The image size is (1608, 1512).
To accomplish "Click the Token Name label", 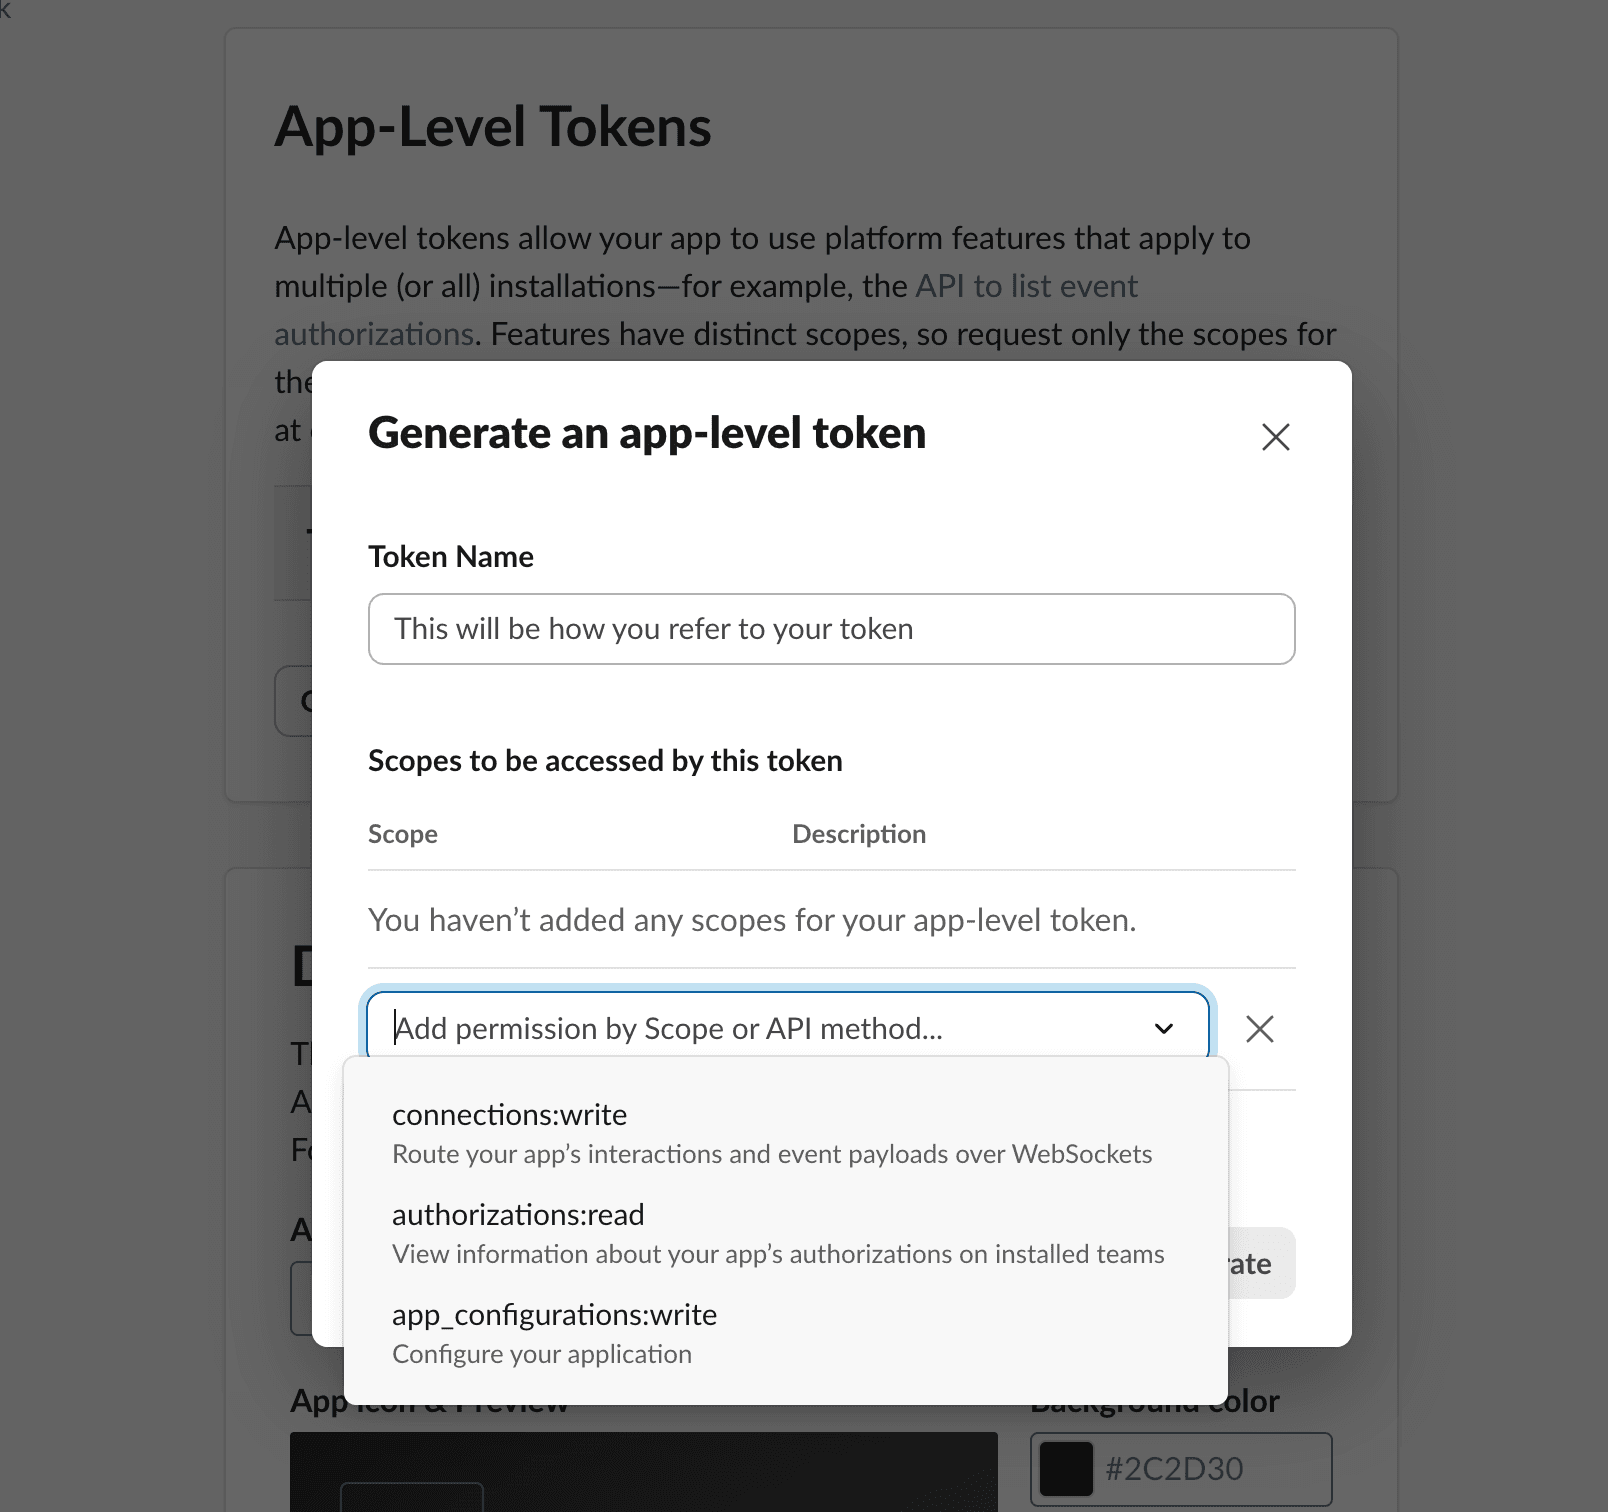I will click(x=451, y=557).
